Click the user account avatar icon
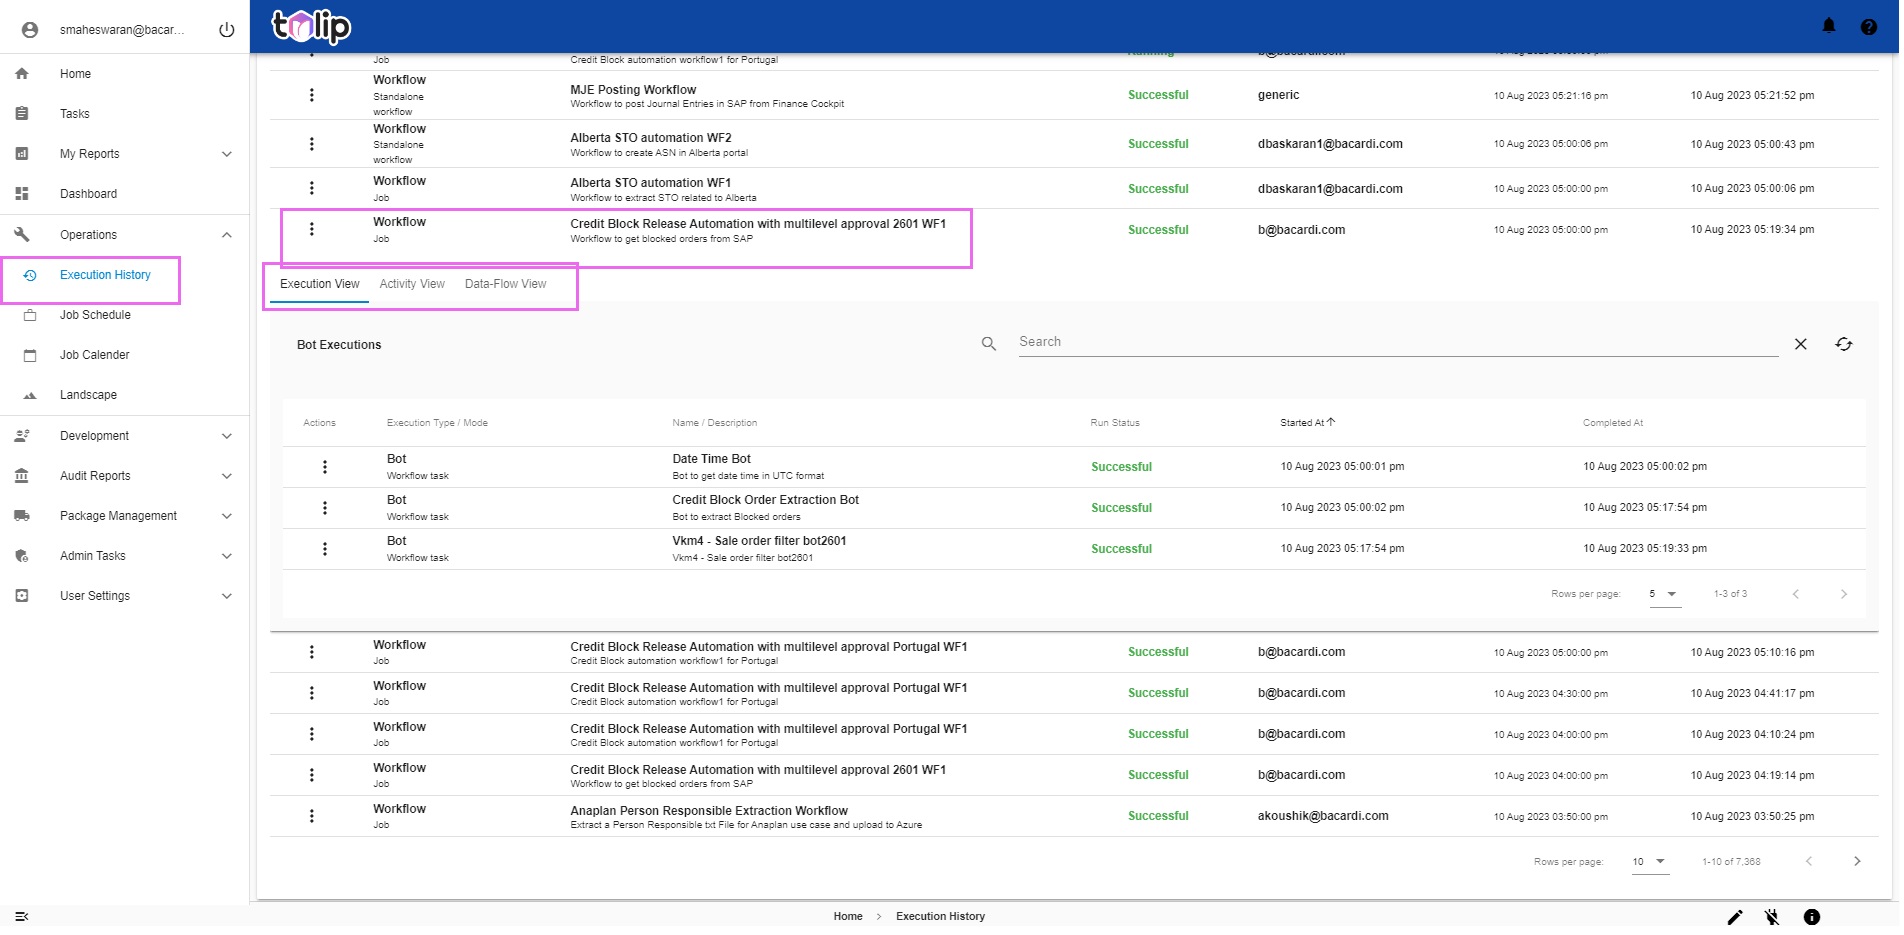The image size is (1904, 935). tap(30, 30)
